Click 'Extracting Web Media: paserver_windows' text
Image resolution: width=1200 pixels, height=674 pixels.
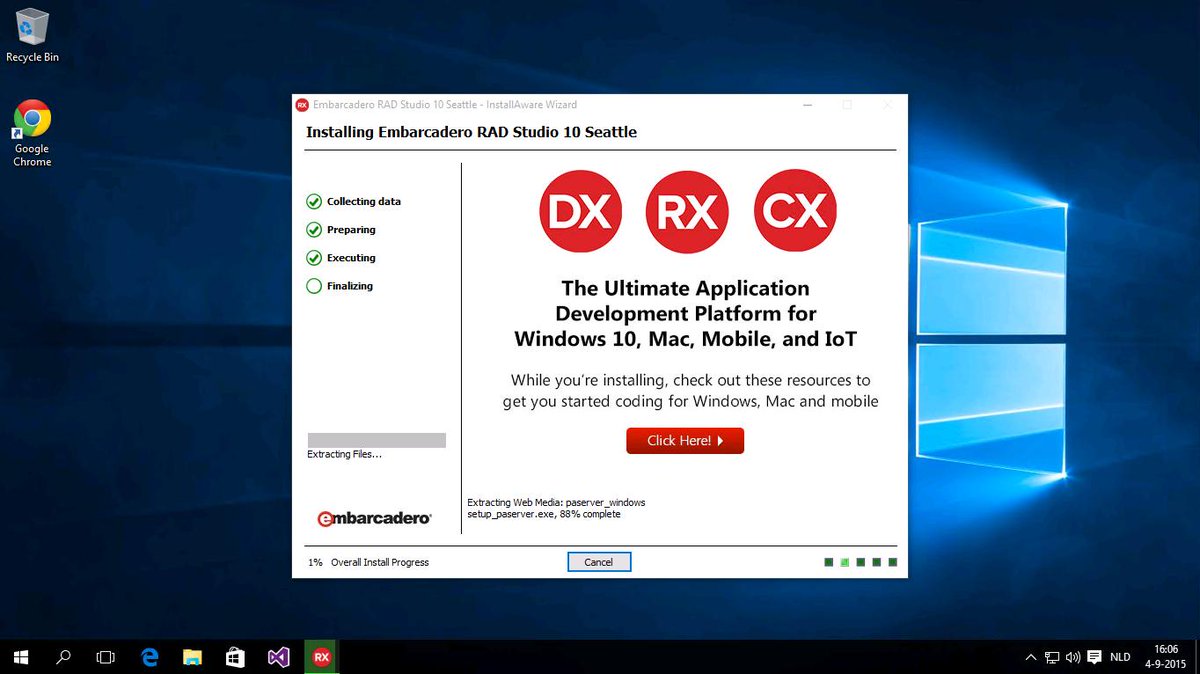pyautogui.click(x=556, y=502)
